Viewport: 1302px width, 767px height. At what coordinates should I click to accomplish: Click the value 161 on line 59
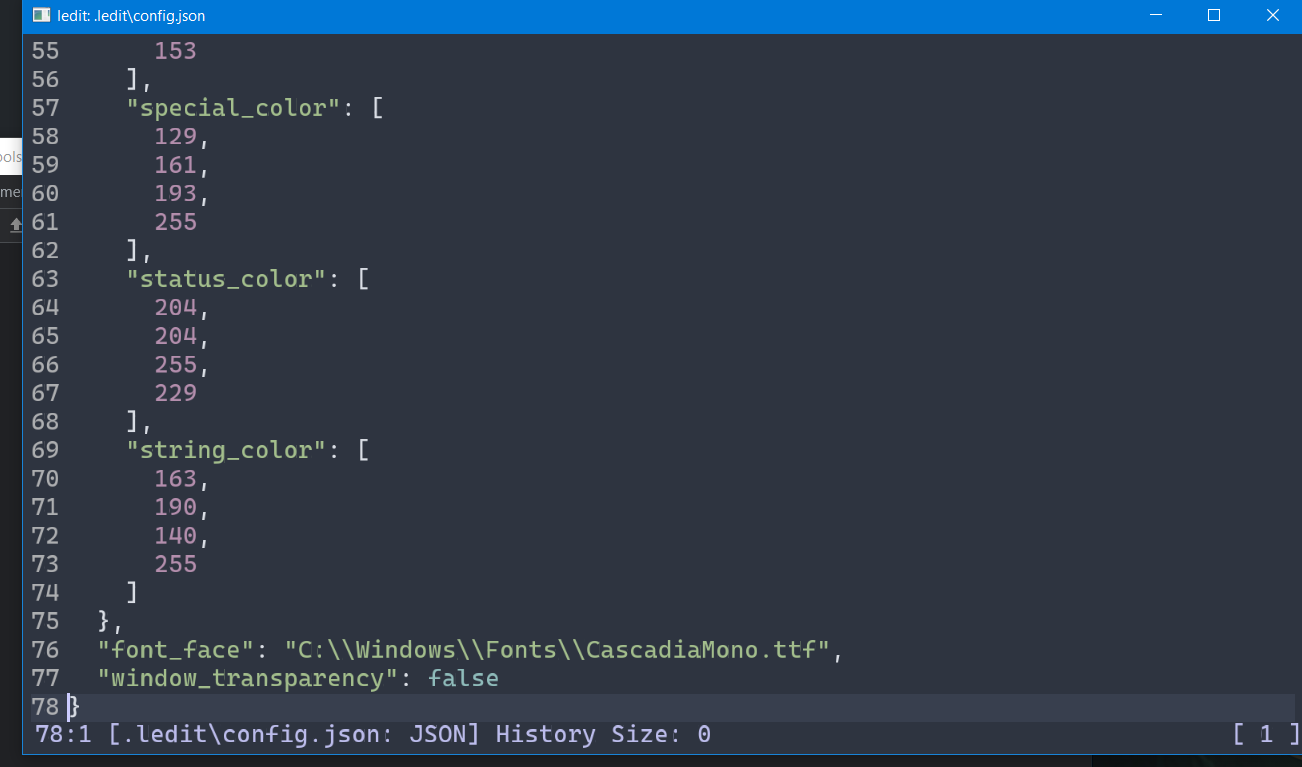click(175, 165)
